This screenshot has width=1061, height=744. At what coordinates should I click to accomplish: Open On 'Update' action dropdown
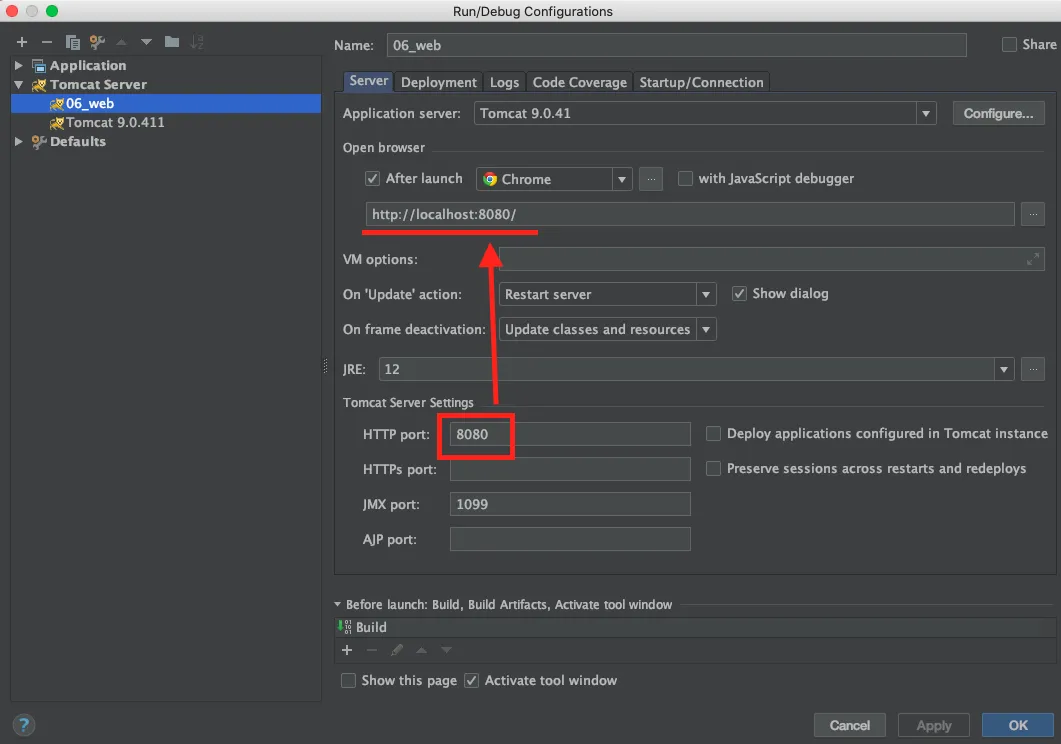(706, 294)
